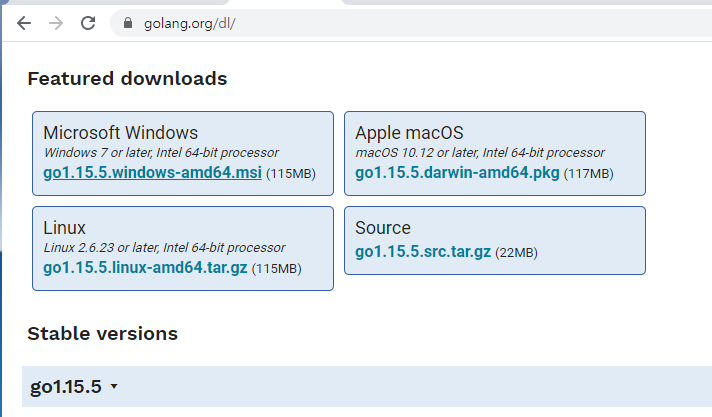Click the (22MB) size label

(x=516, y=253)
